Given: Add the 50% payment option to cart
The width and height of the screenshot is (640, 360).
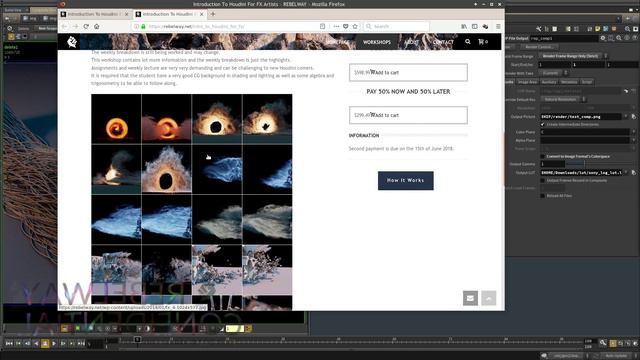Looking at the screenshot, I should tap(408, 115).
